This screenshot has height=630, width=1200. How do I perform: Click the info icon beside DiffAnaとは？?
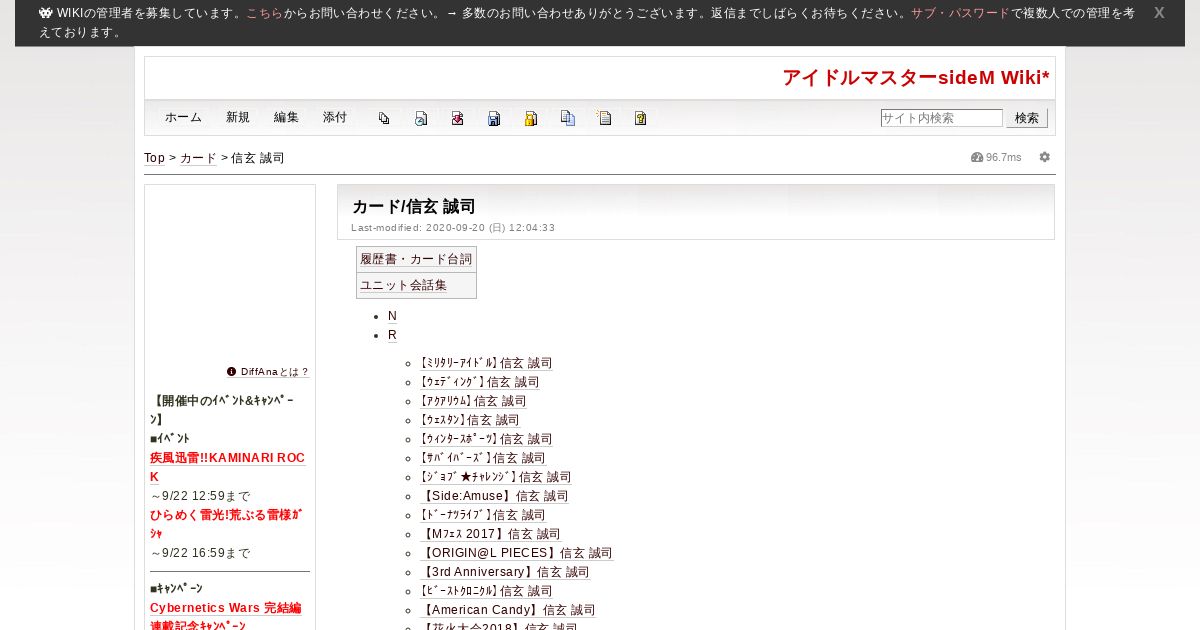click(232, 372)
